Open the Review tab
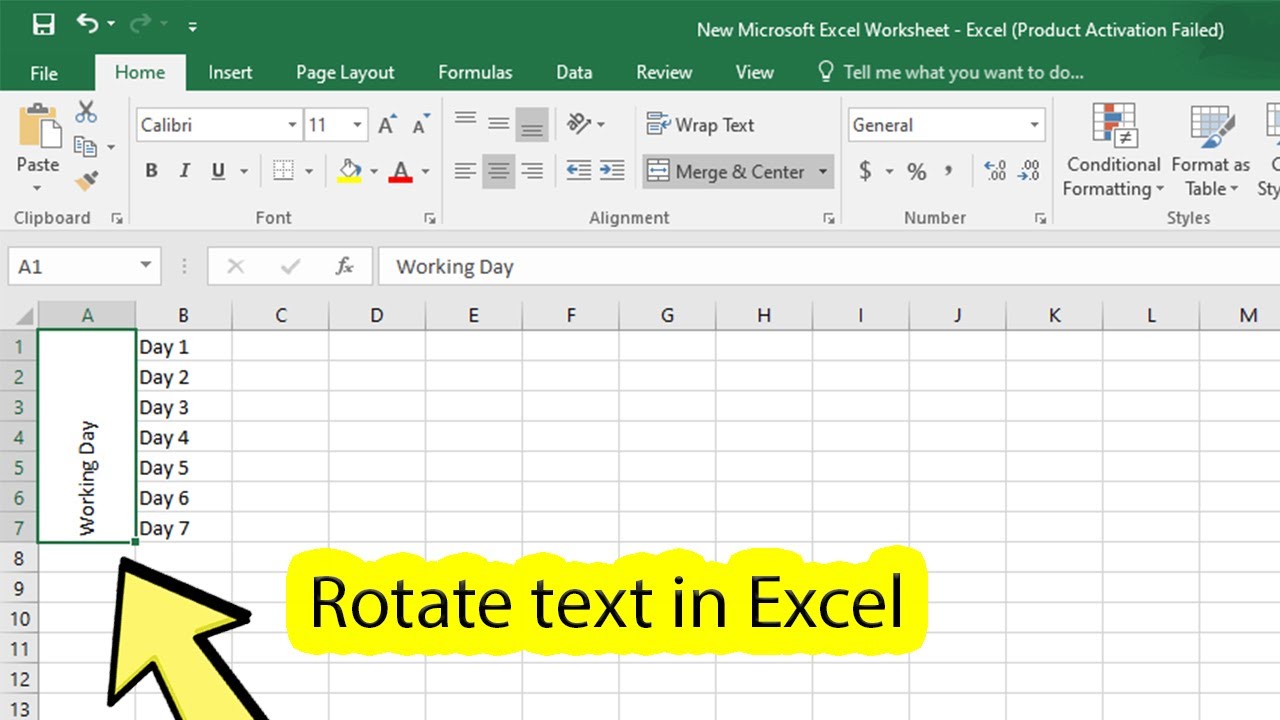The height and width of the screenshot is (720, 1280). (x=664, y=72)
